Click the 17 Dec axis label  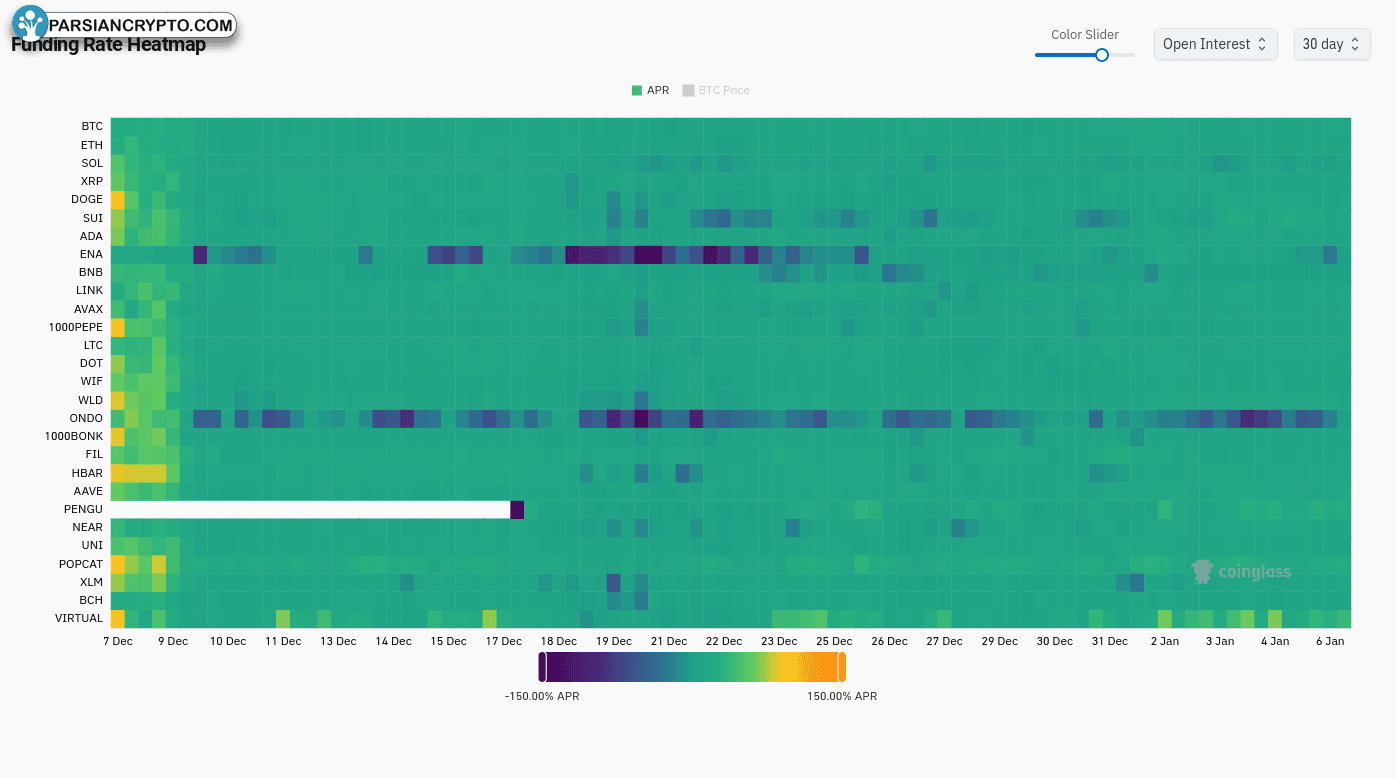503,641
